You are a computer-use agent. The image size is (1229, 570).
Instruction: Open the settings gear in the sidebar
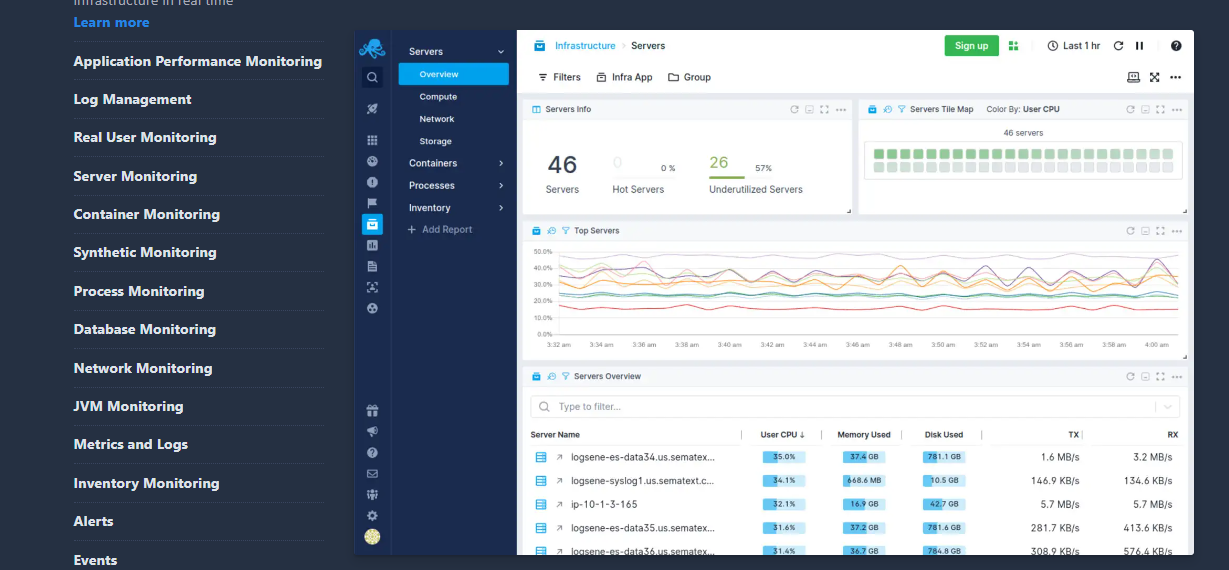pyautogui.click(x=372, y=515)
